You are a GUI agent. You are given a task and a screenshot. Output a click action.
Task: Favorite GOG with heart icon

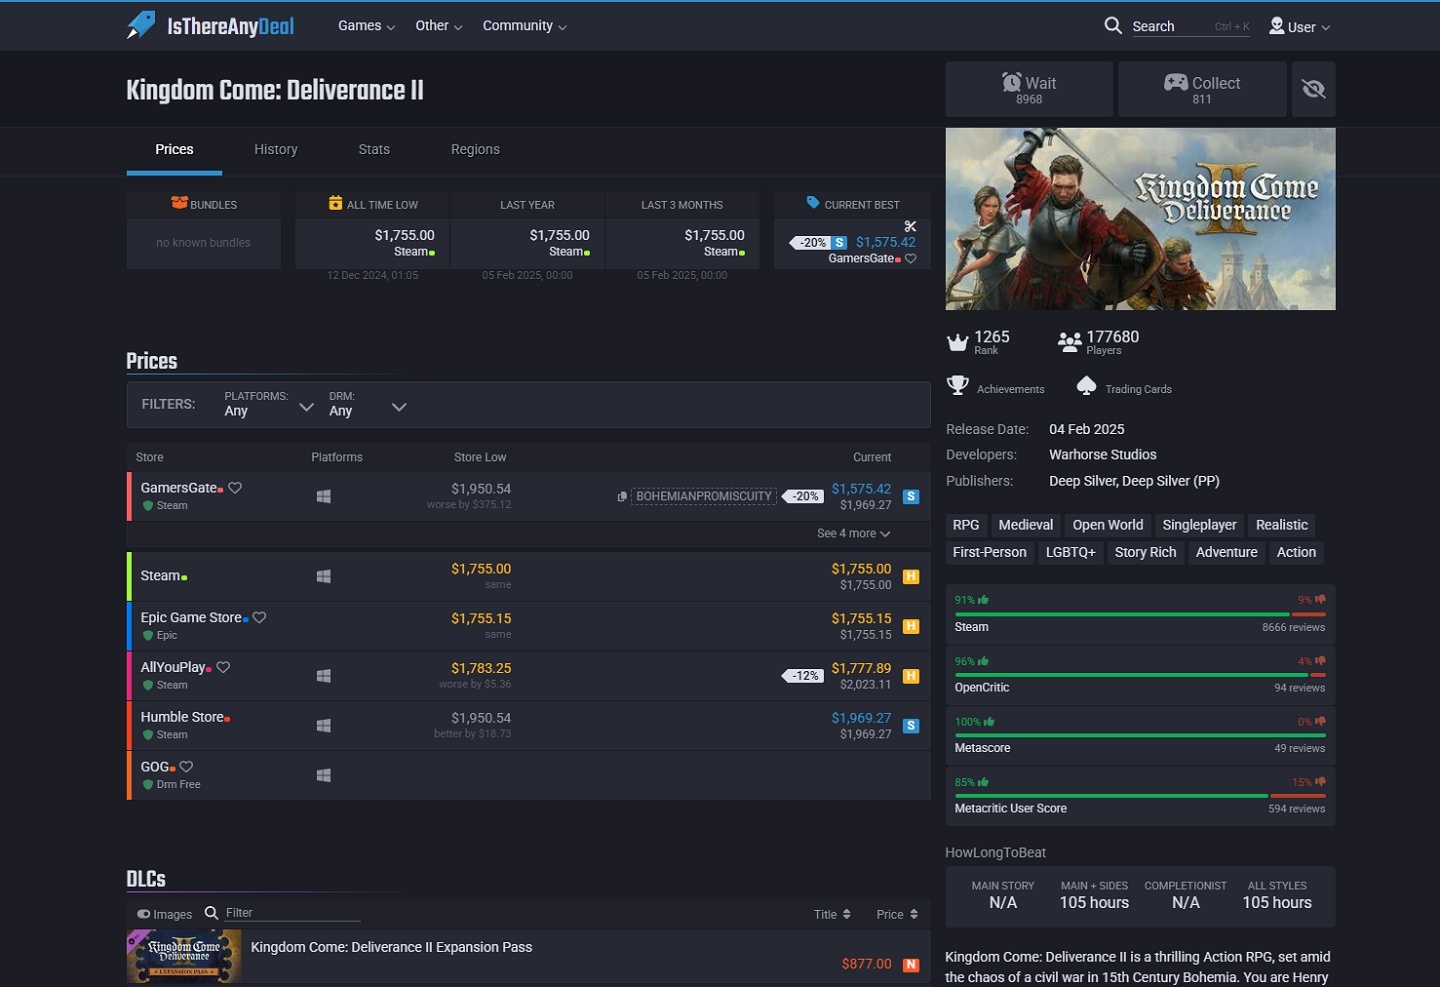click(x=186, y=767)
